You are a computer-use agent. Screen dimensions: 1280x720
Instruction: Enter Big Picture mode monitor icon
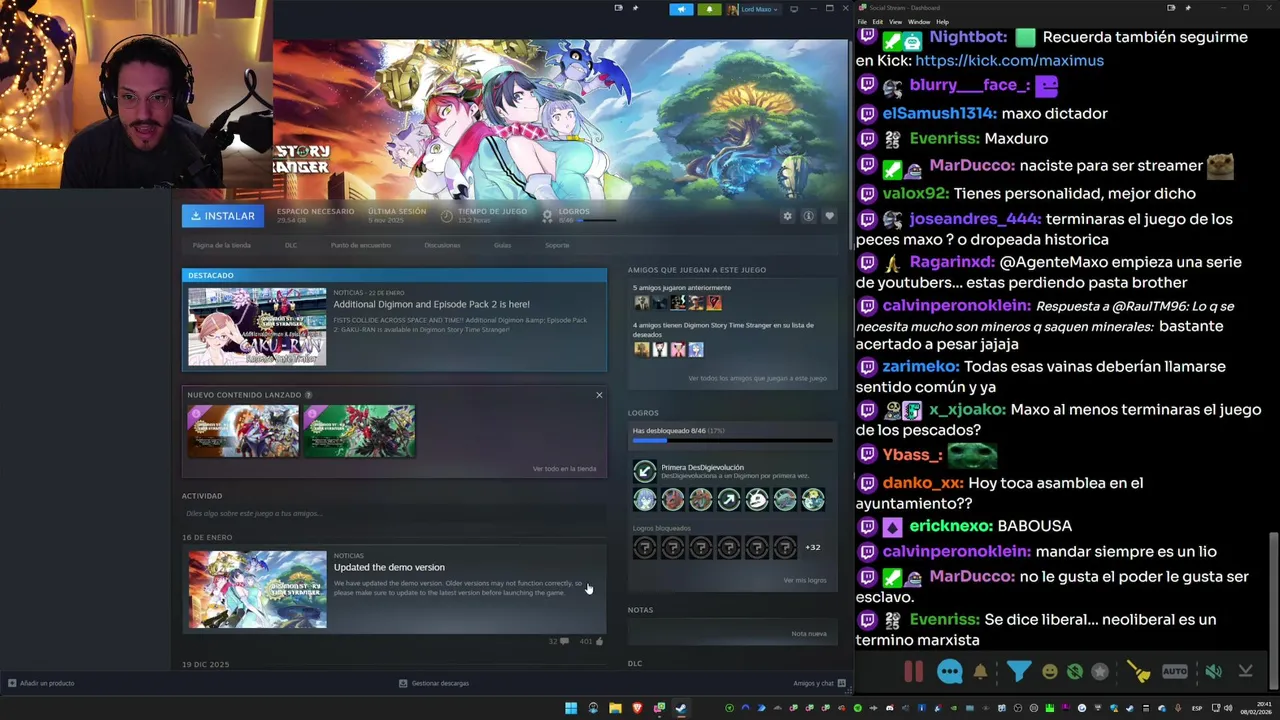[x=794, y=9]
